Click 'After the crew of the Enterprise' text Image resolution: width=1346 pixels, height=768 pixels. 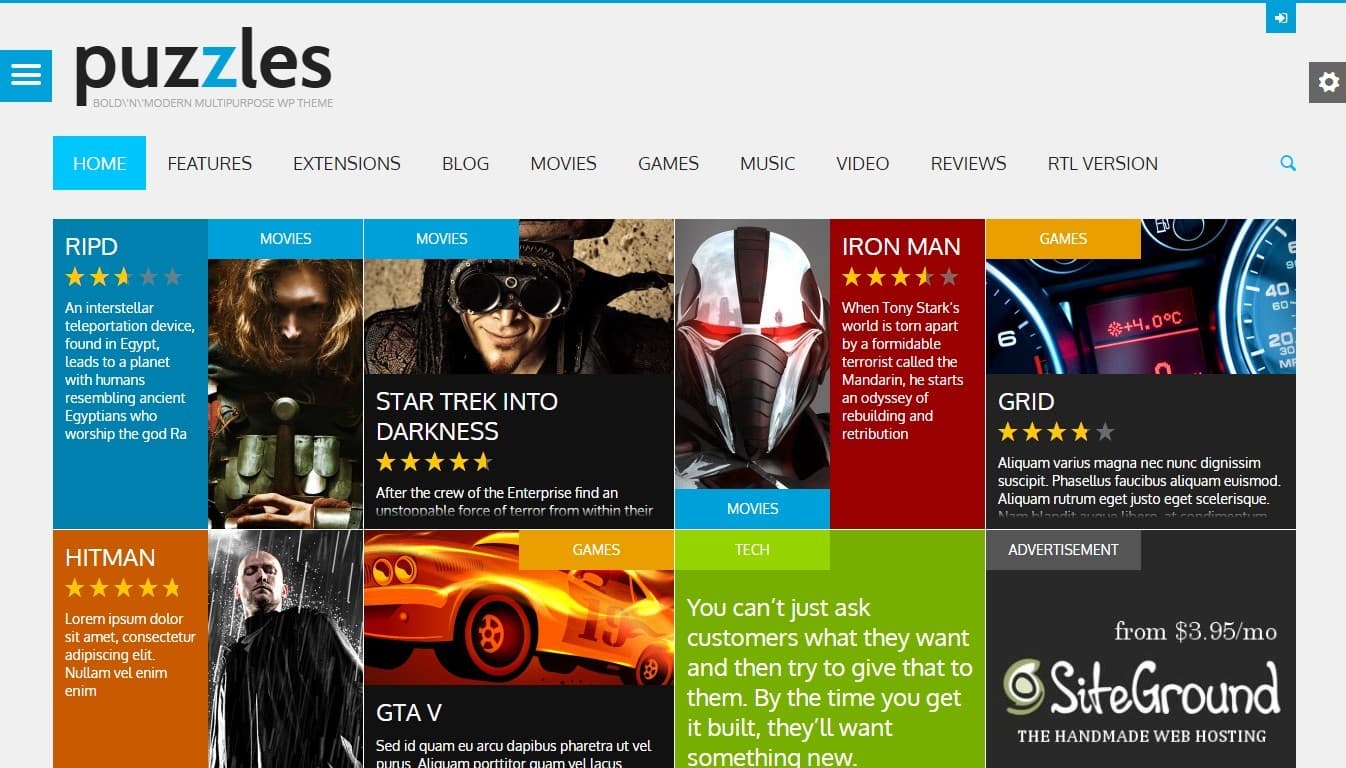click(x=514, y=501)
